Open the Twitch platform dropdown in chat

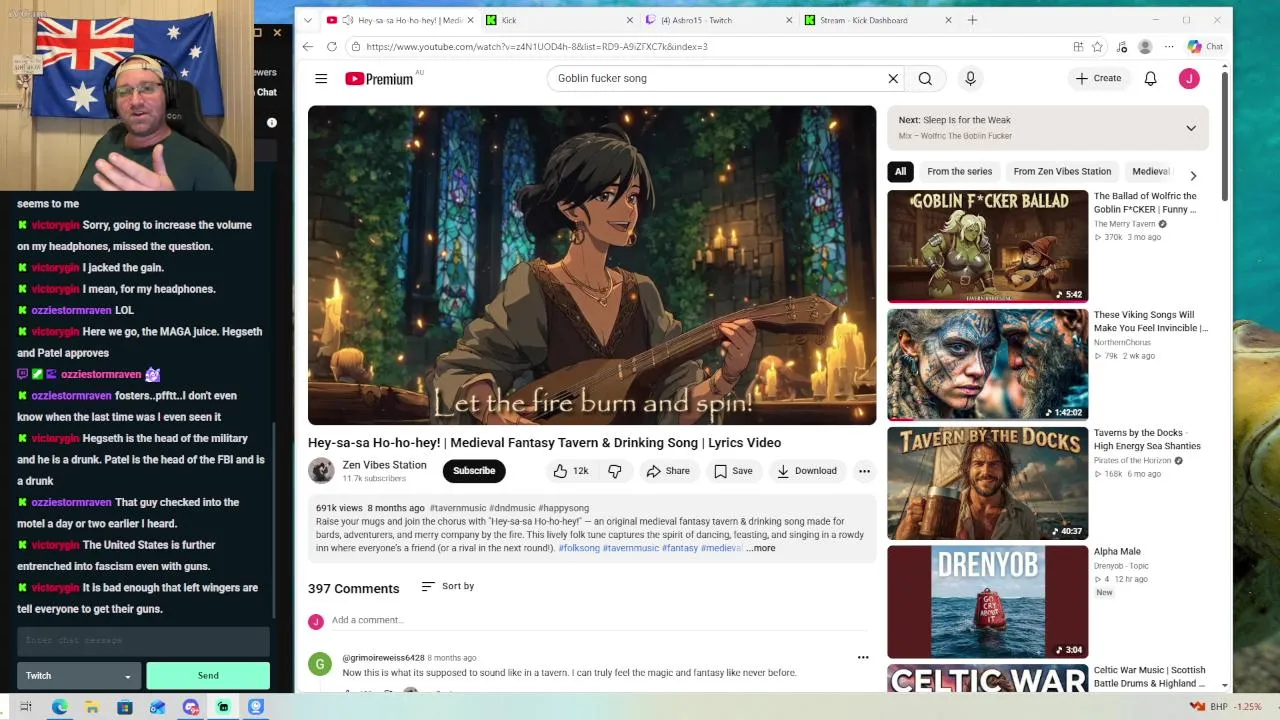79,676
